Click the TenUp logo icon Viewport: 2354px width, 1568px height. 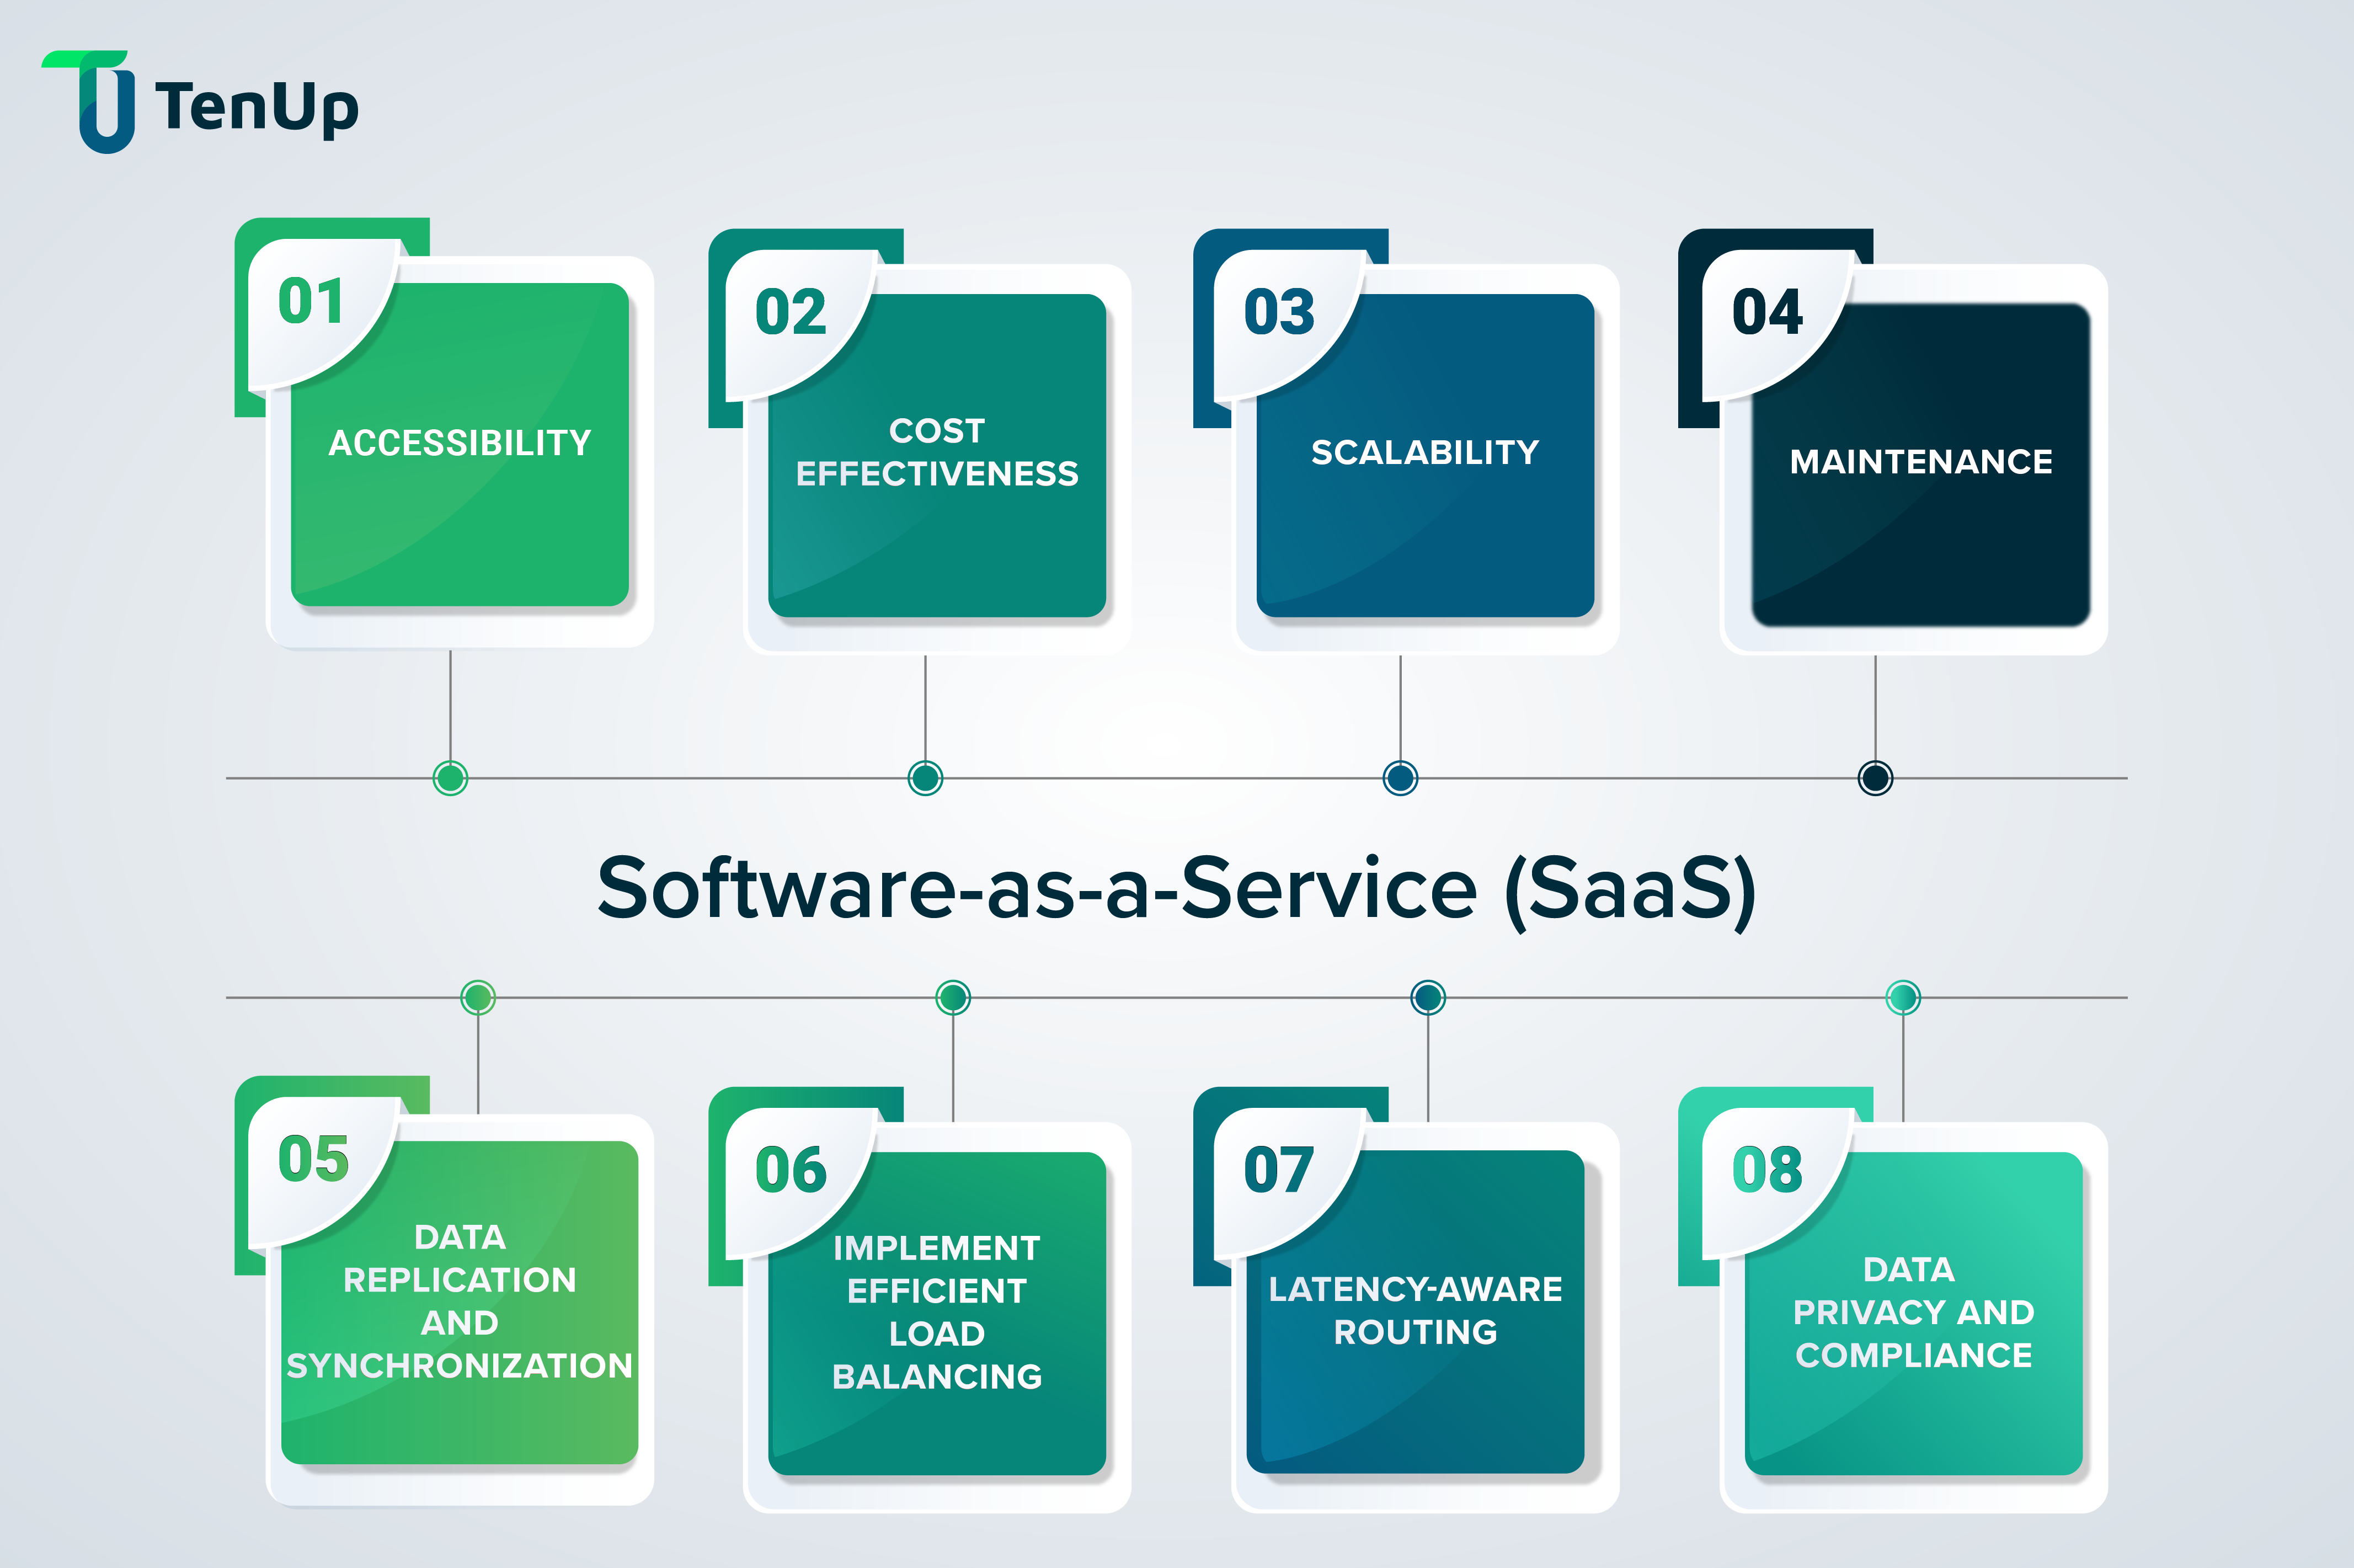coord(88,102)
